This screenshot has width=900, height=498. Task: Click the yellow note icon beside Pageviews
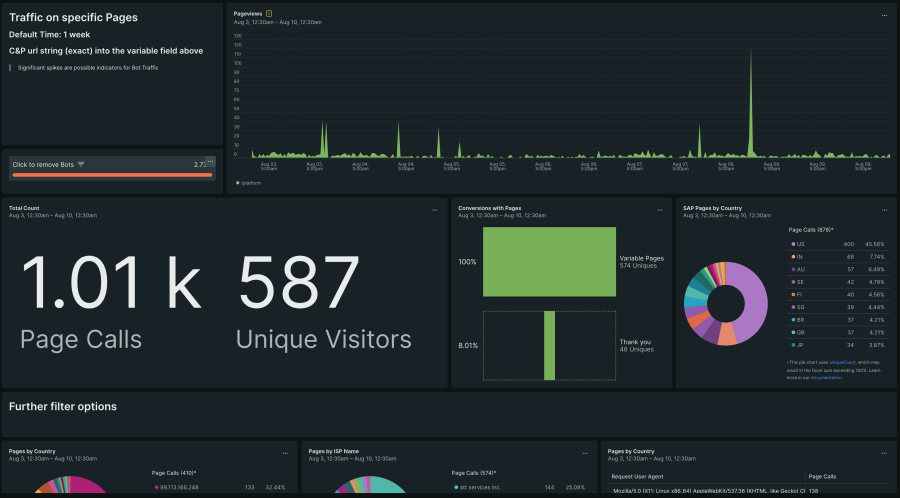tap(269, 13)
